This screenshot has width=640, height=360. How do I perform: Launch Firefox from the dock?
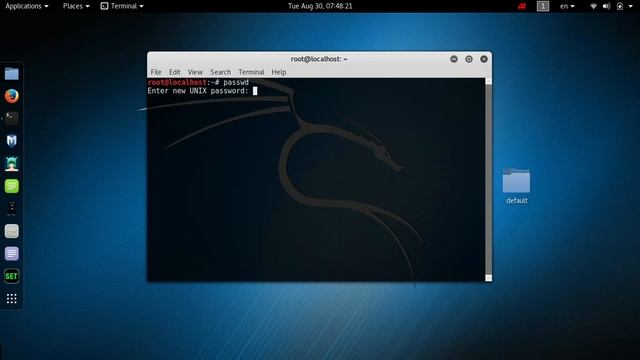[x=11, y=96]
